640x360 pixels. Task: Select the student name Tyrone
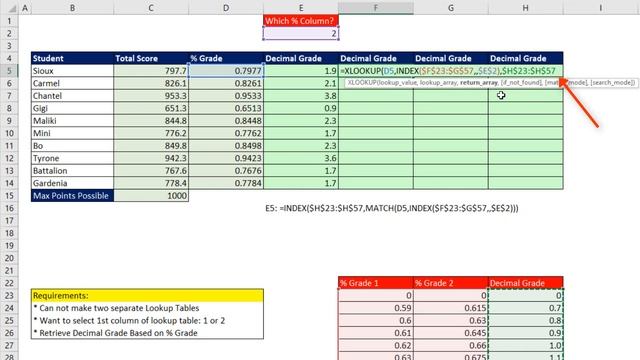point(72,158)
